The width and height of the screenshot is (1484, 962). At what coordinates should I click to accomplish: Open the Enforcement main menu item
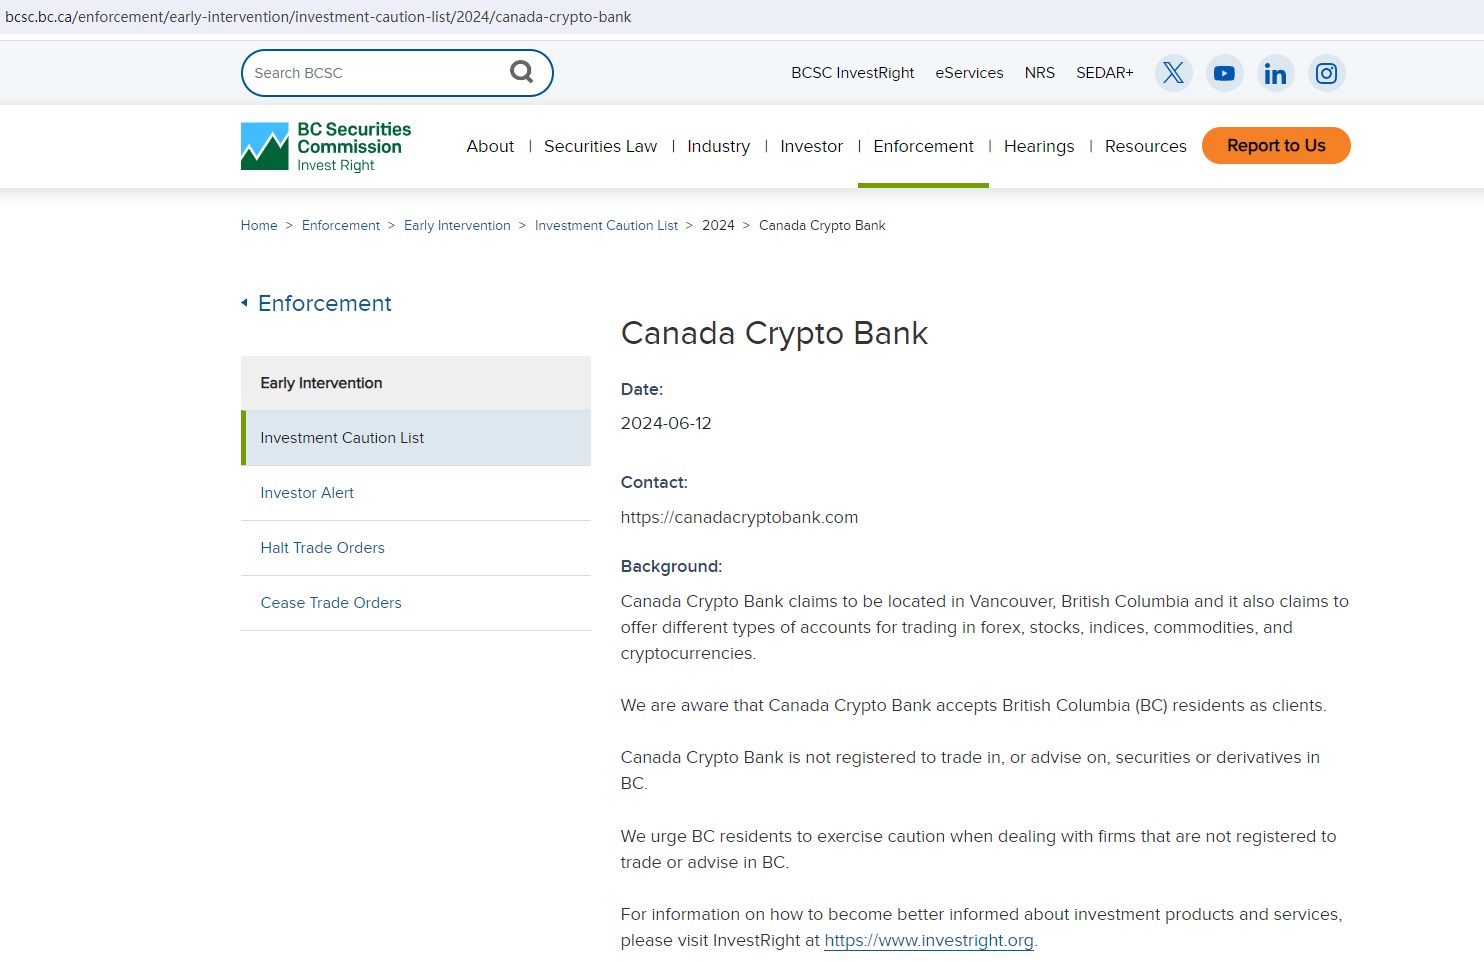coord(923,146)
